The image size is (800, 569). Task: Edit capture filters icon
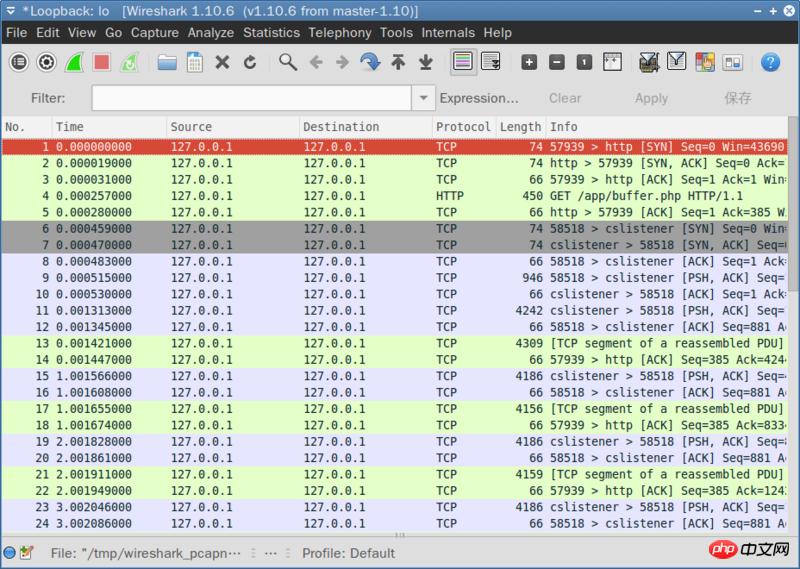point(649,62)
